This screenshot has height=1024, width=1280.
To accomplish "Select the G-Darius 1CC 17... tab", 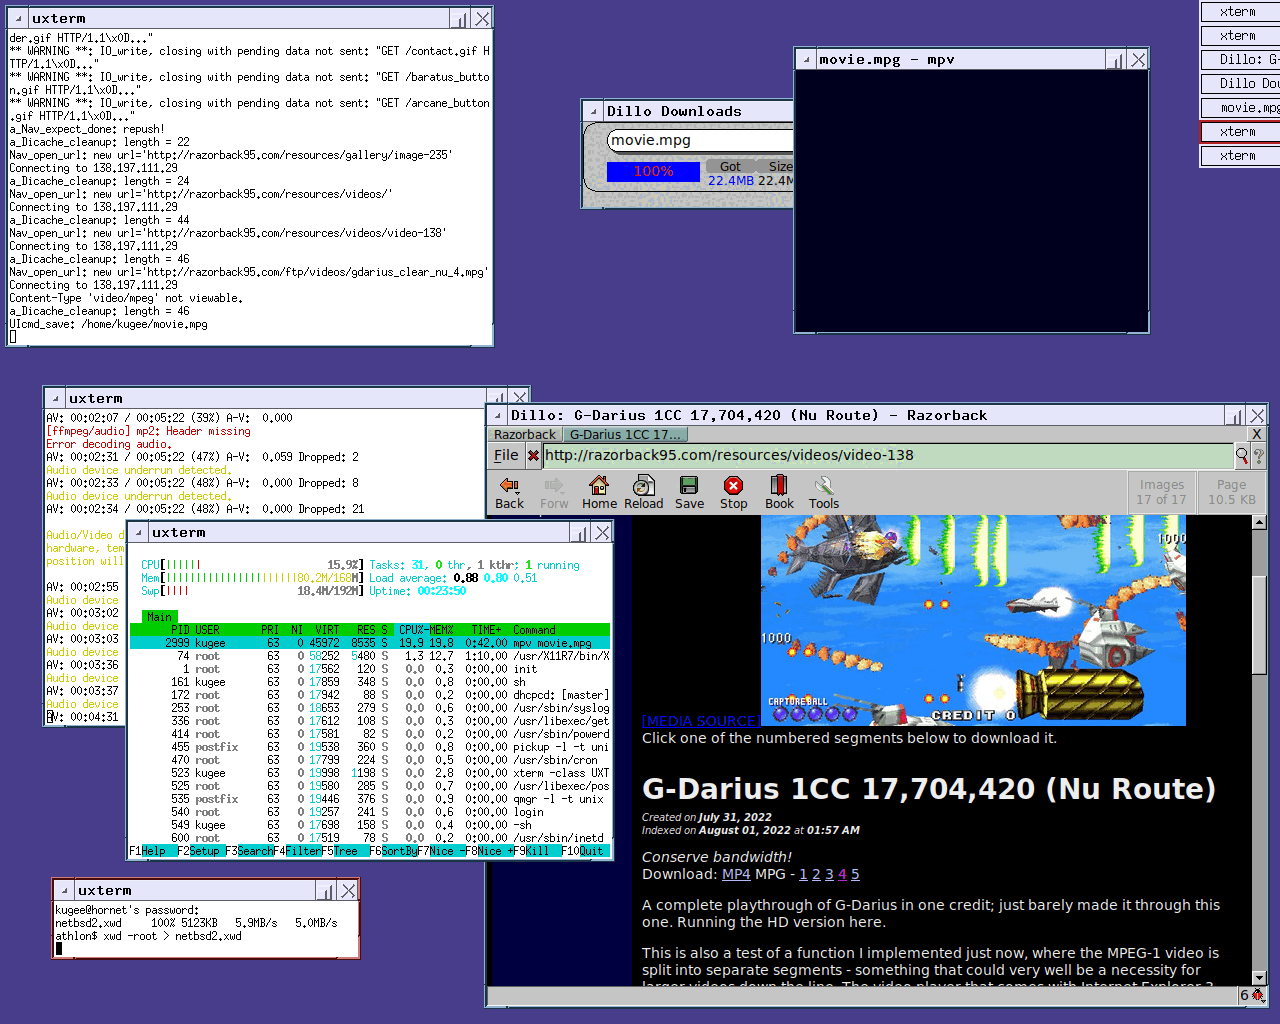I will coord(625,434).
